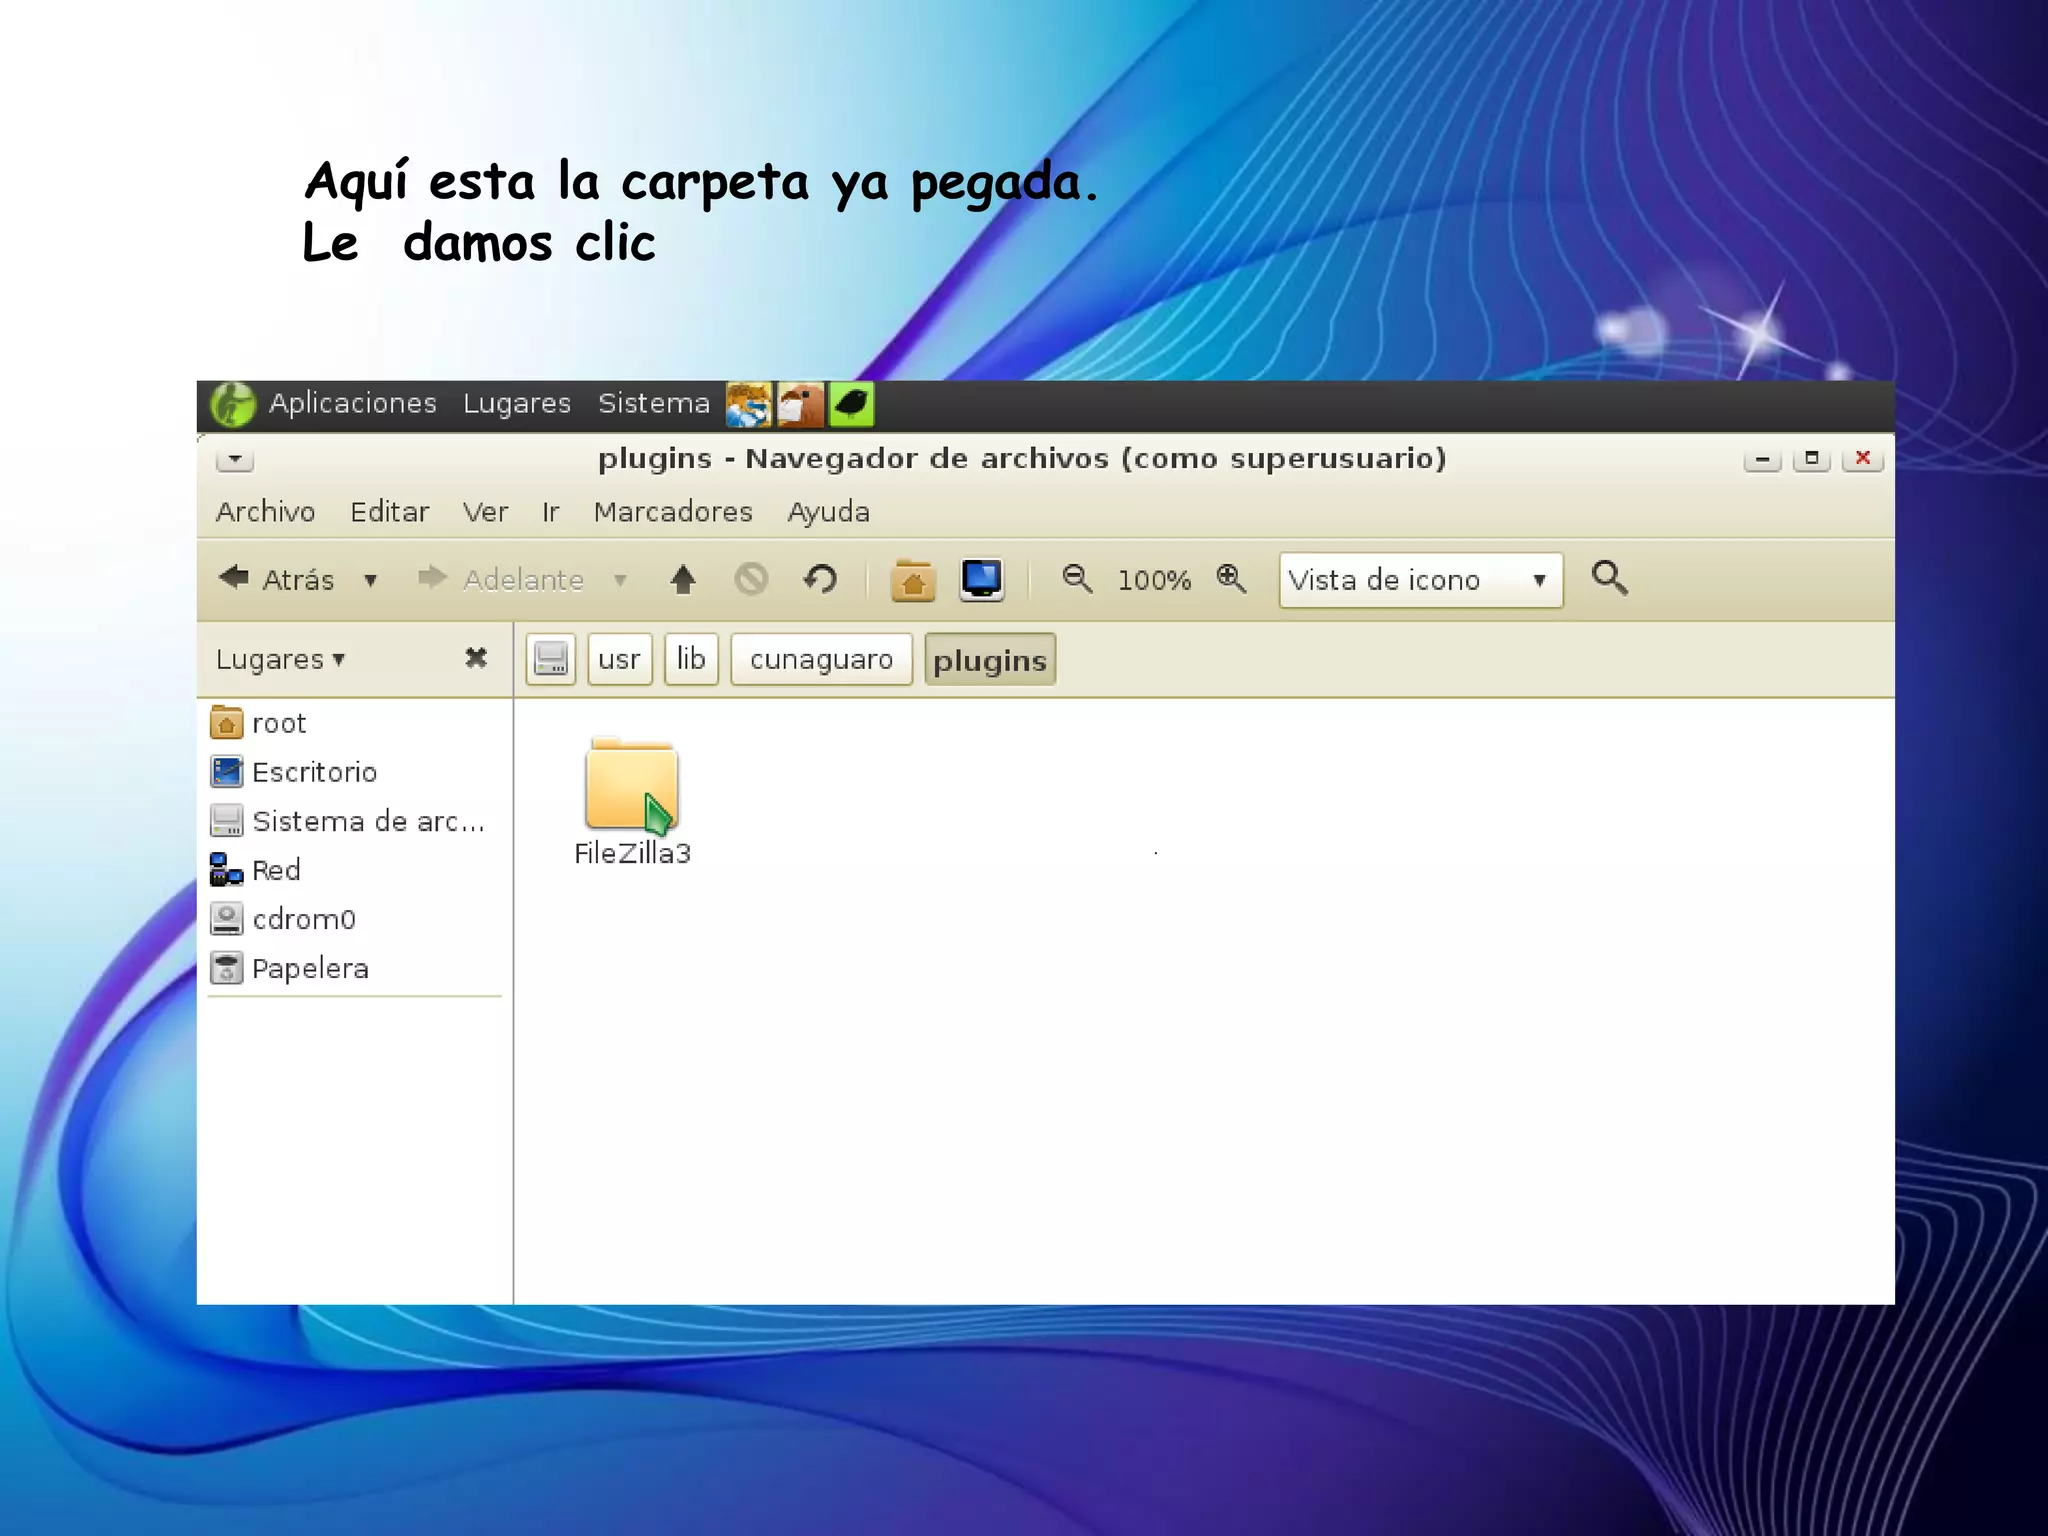Open the Vista de icono view selector
2048x1536 pixels.
pyautogui.click(x=1420, y=580)
